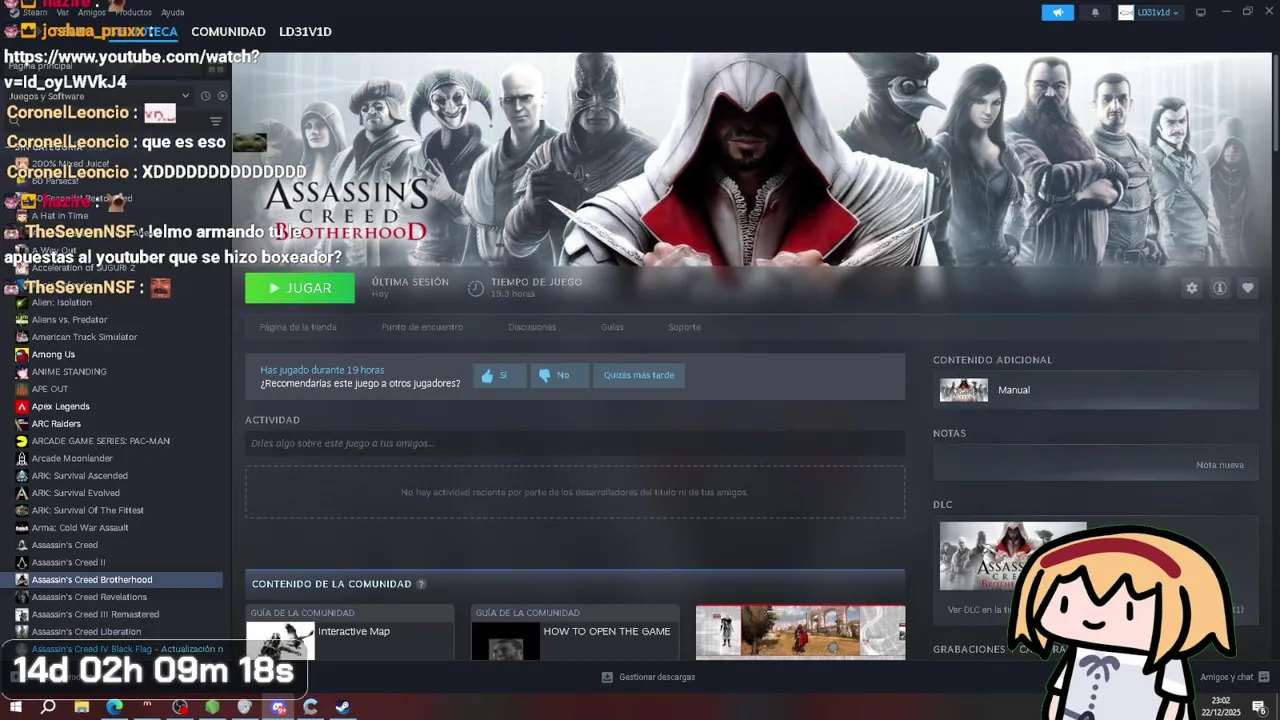This screenshot has width=1280, height=720.
Task: Open the notifications bell
Action: [1095, 12]
